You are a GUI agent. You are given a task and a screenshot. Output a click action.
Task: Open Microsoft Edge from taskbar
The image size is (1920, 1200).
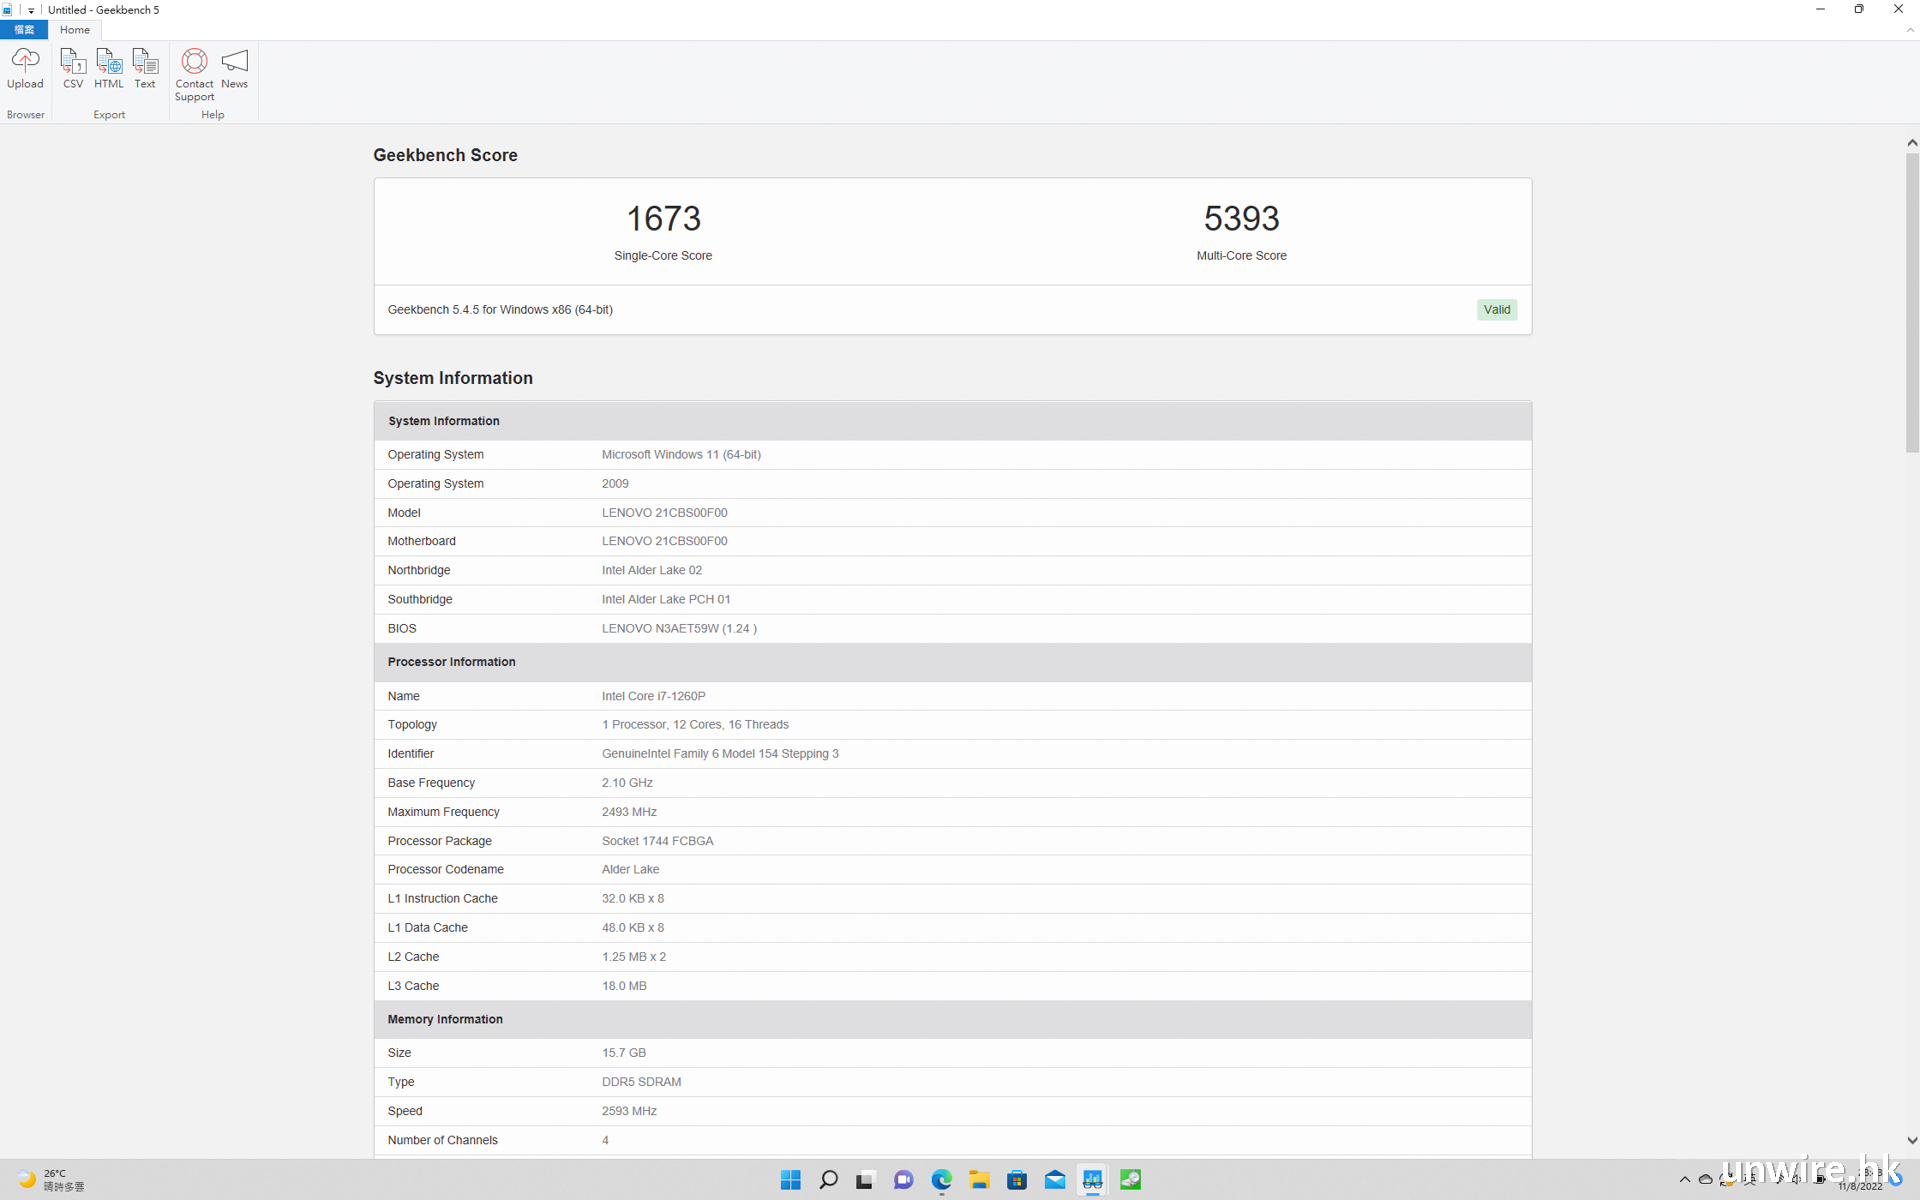point(941,1180)
